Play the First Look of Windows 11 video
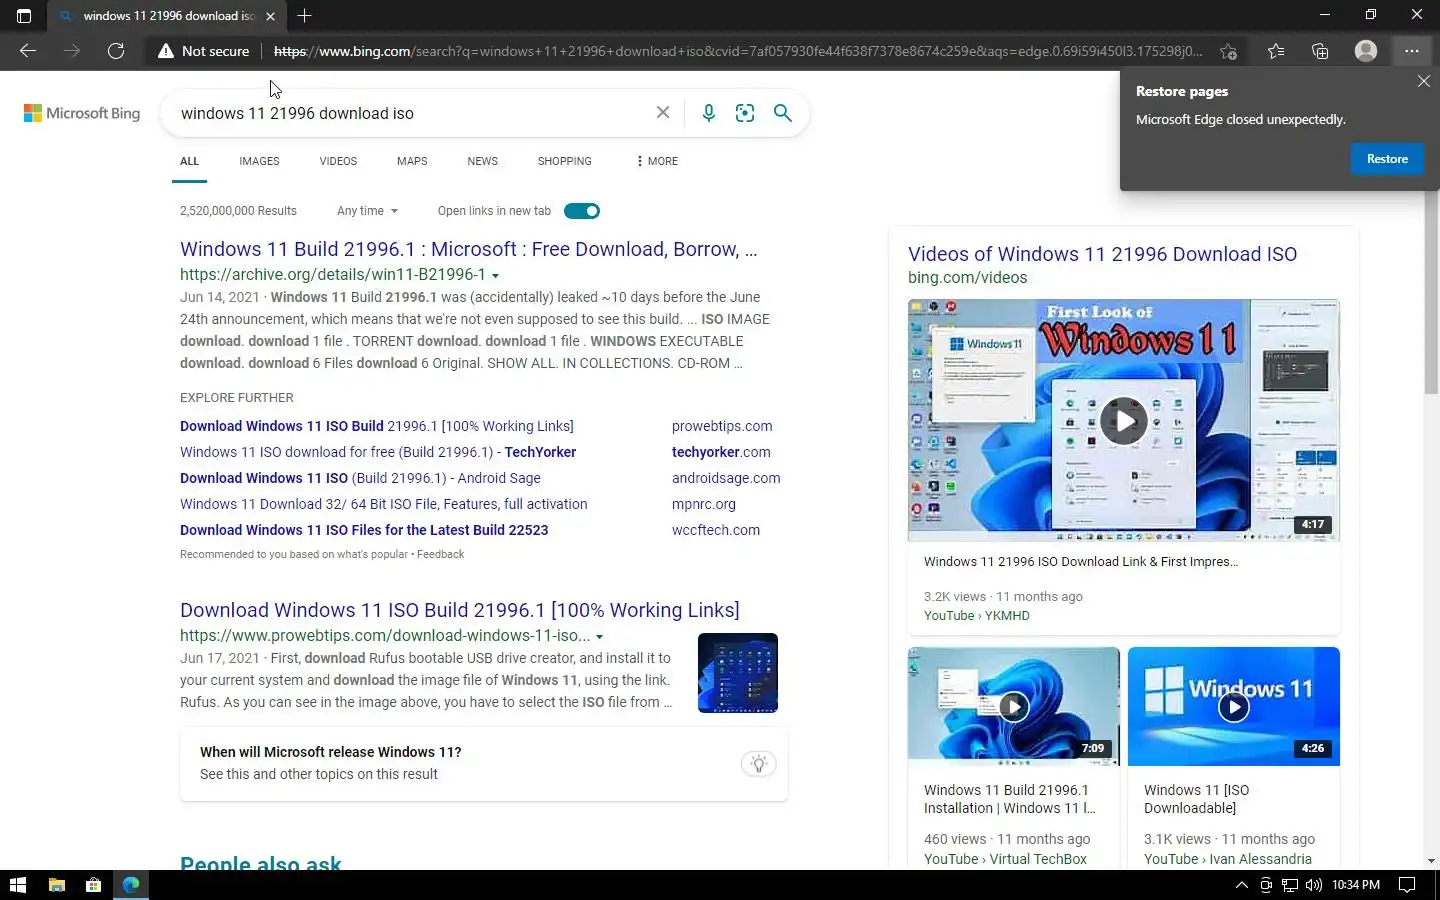 (x=1123, y=421)
